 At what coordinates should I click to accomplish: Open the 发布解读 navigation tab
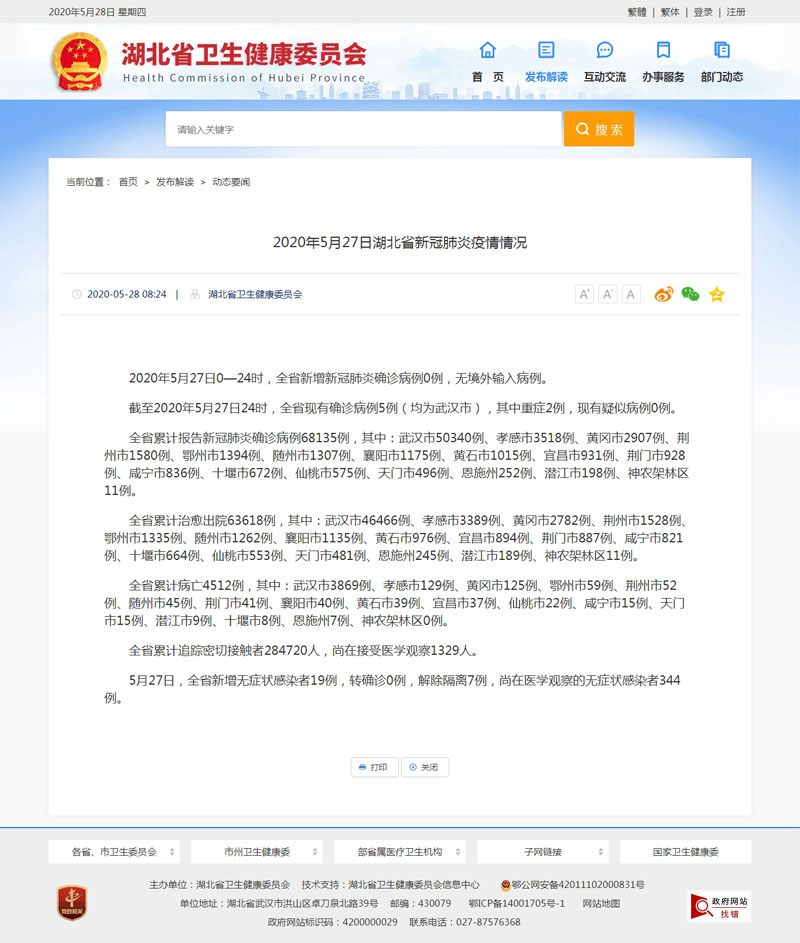[546, 60]
